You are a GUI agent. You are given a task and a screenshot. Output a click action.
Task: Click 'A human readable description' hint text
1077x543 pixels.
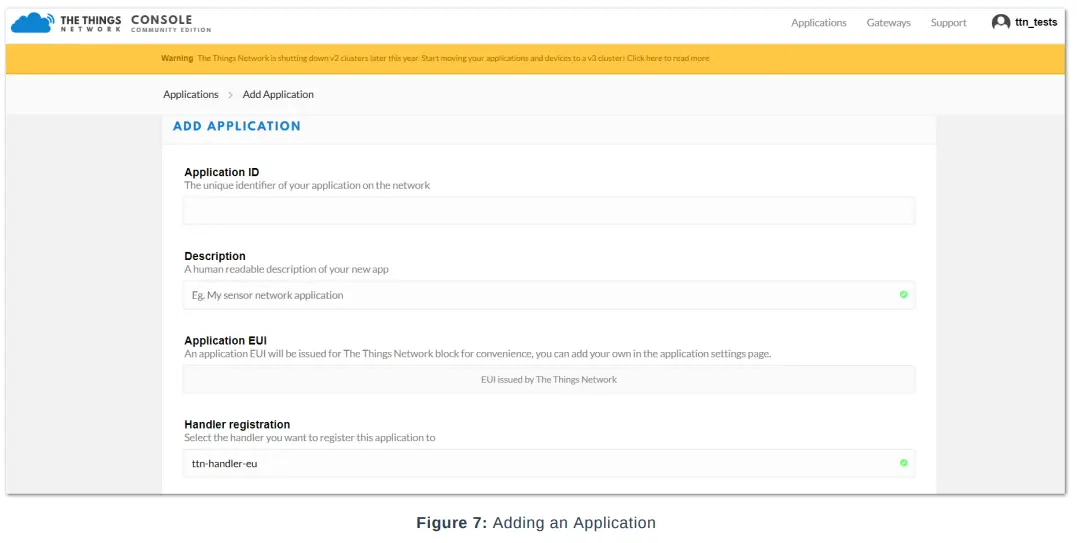coord(286,269)
